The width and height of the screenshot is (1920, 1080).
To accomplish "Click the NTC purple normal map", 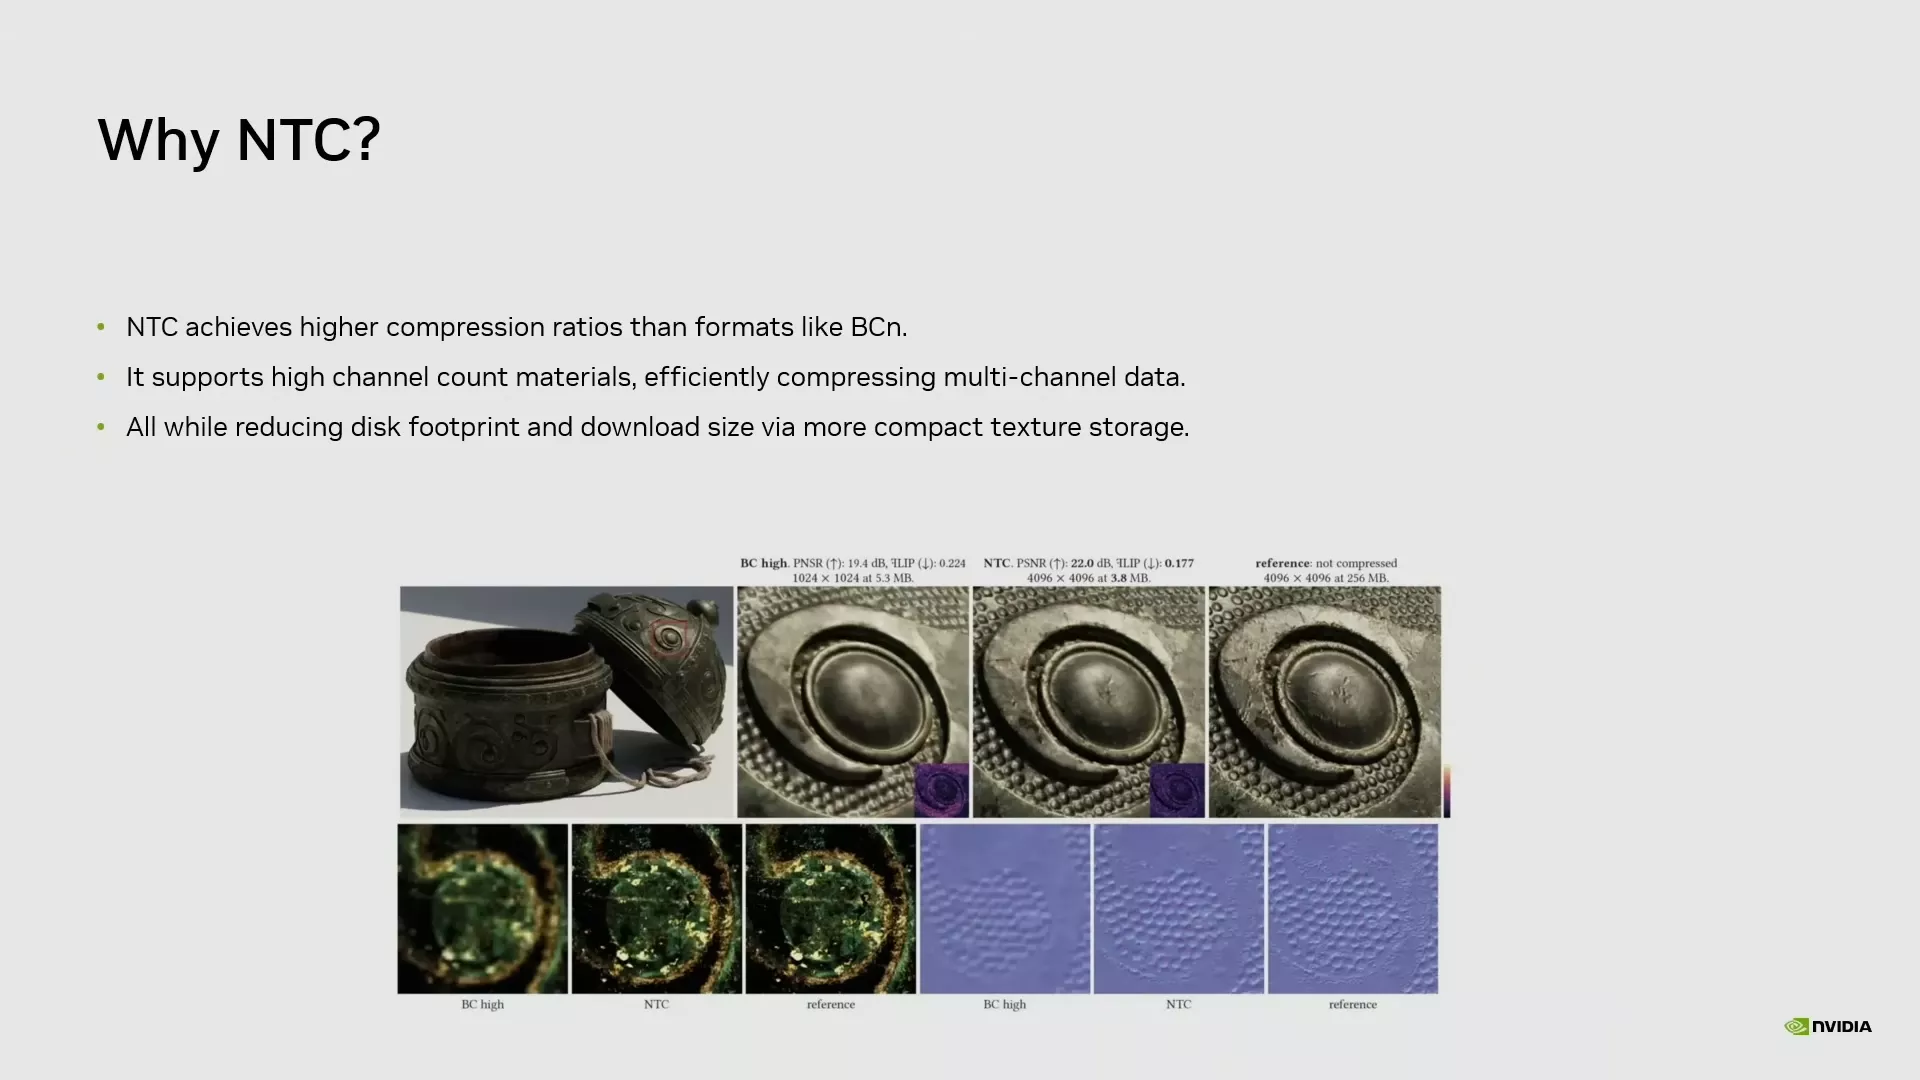I will pos(1178,908).
